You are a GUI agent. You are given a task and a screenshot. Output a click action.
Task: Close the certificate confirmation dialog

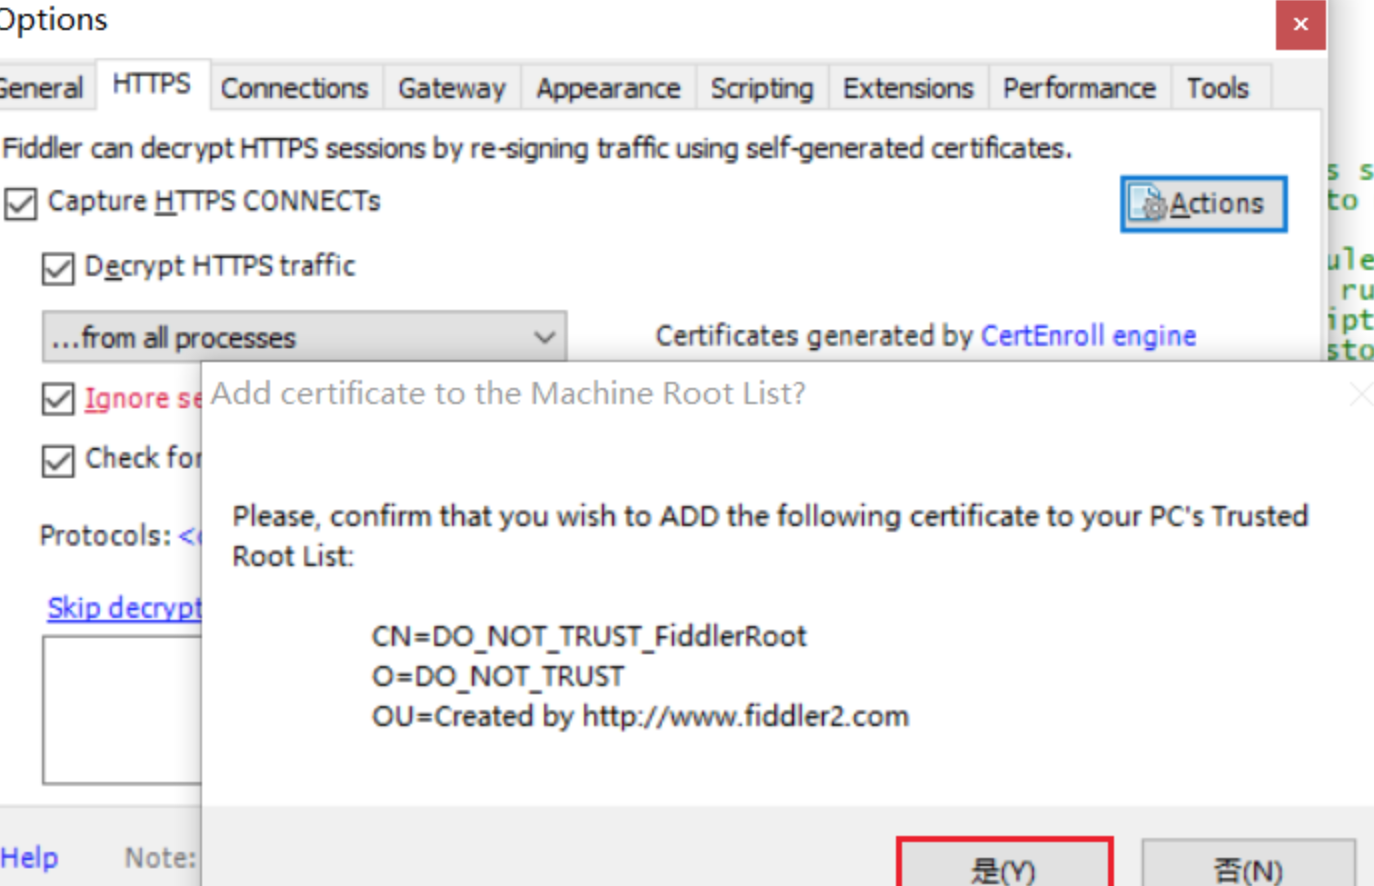(x=1361, y=394)
